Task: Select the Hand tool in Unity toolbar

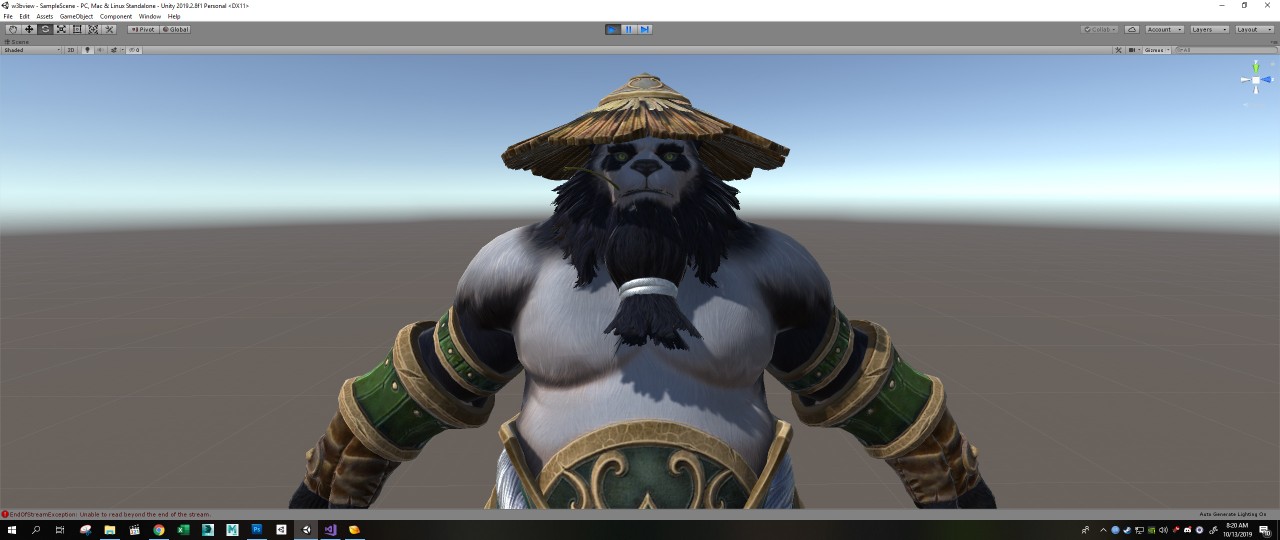Action: pyautogui.click(x=13, y=29)
